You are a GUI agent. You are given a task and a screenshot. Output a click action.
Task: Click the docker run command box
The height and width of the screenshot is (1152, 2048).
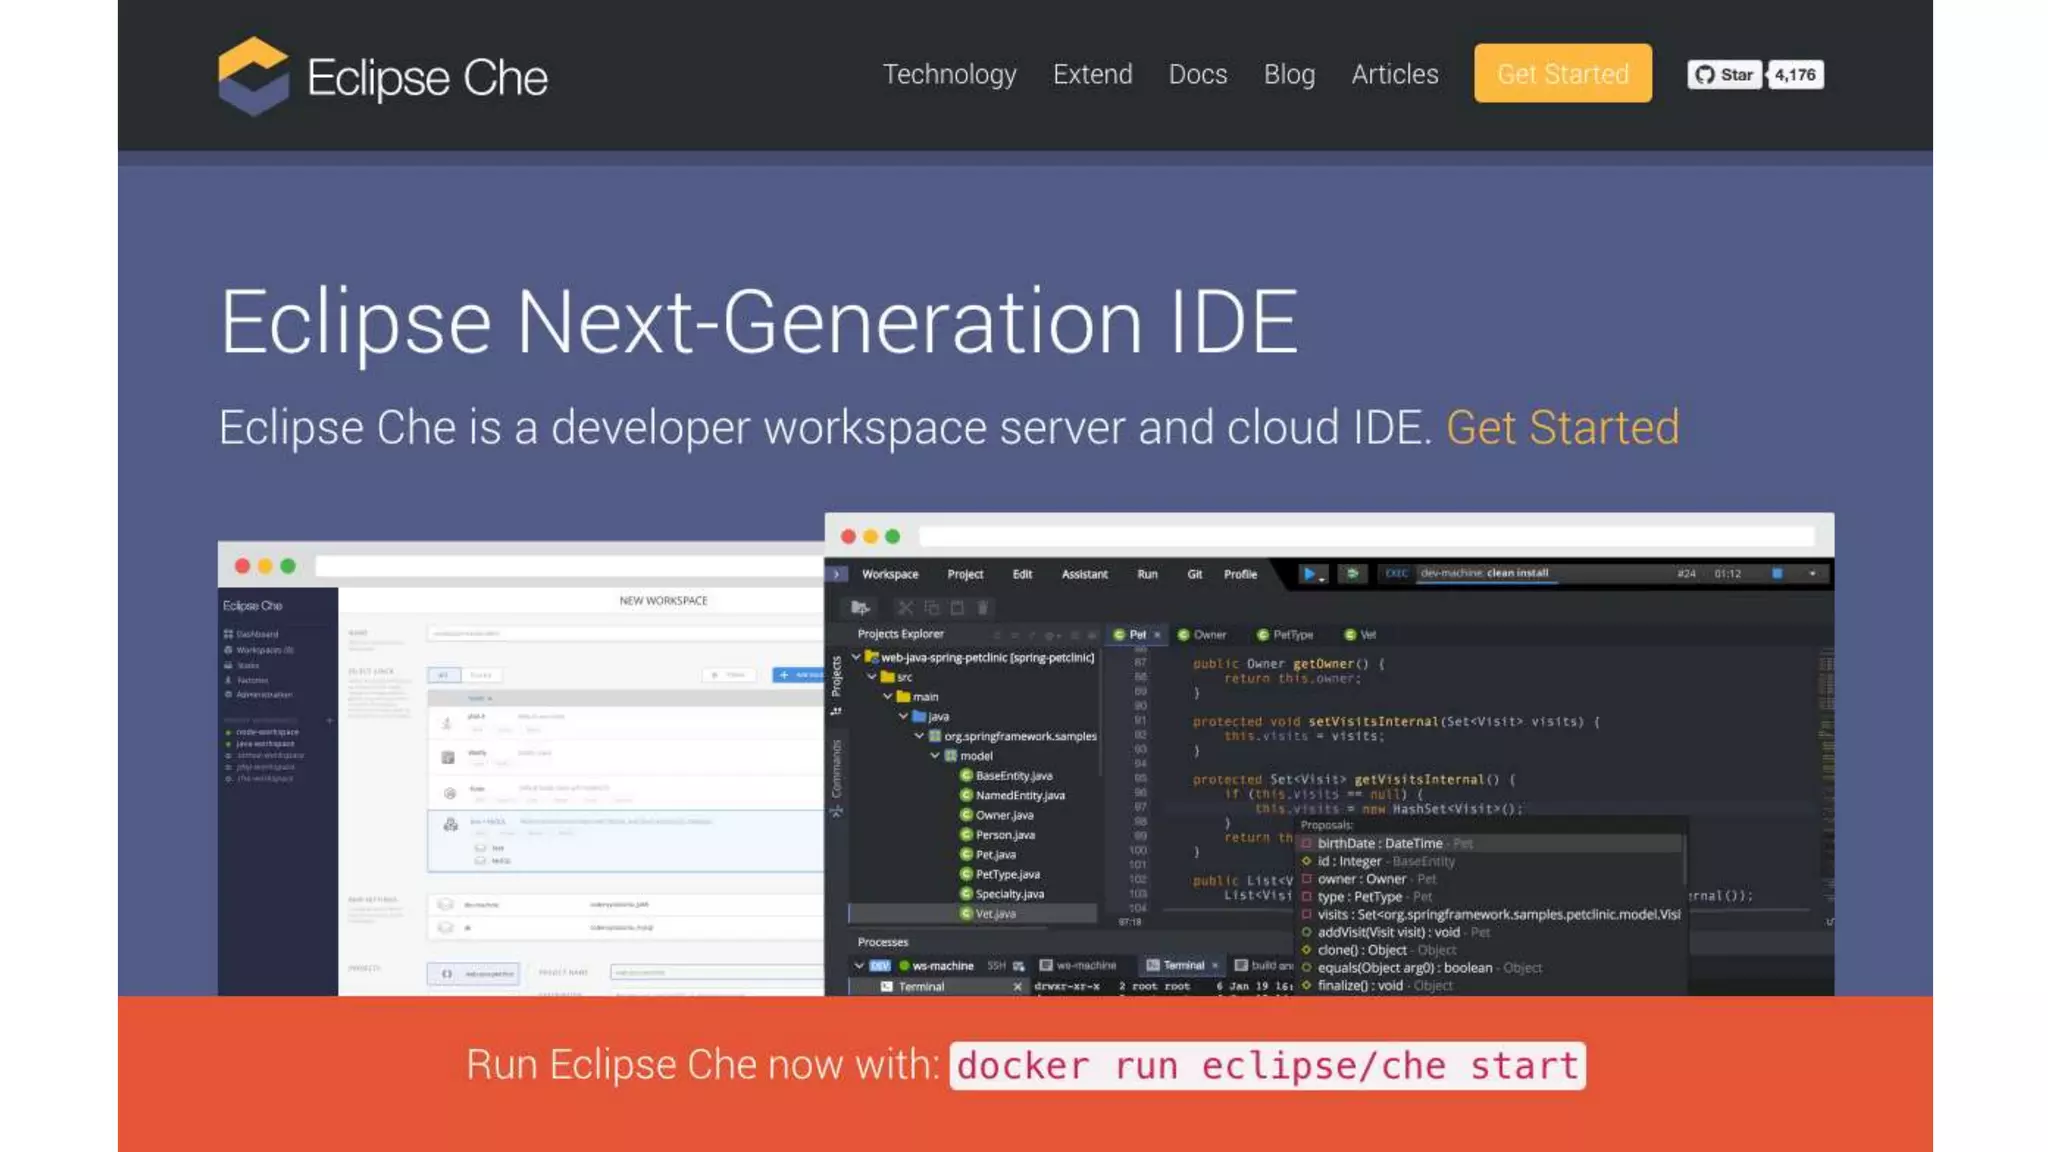click(x=1267, y=1066)
